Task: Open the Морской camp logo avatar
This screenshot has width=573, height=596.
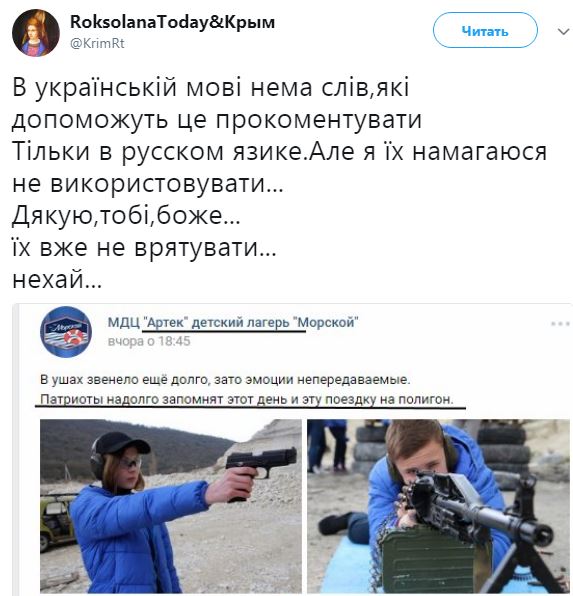Action: pos(66,332)
